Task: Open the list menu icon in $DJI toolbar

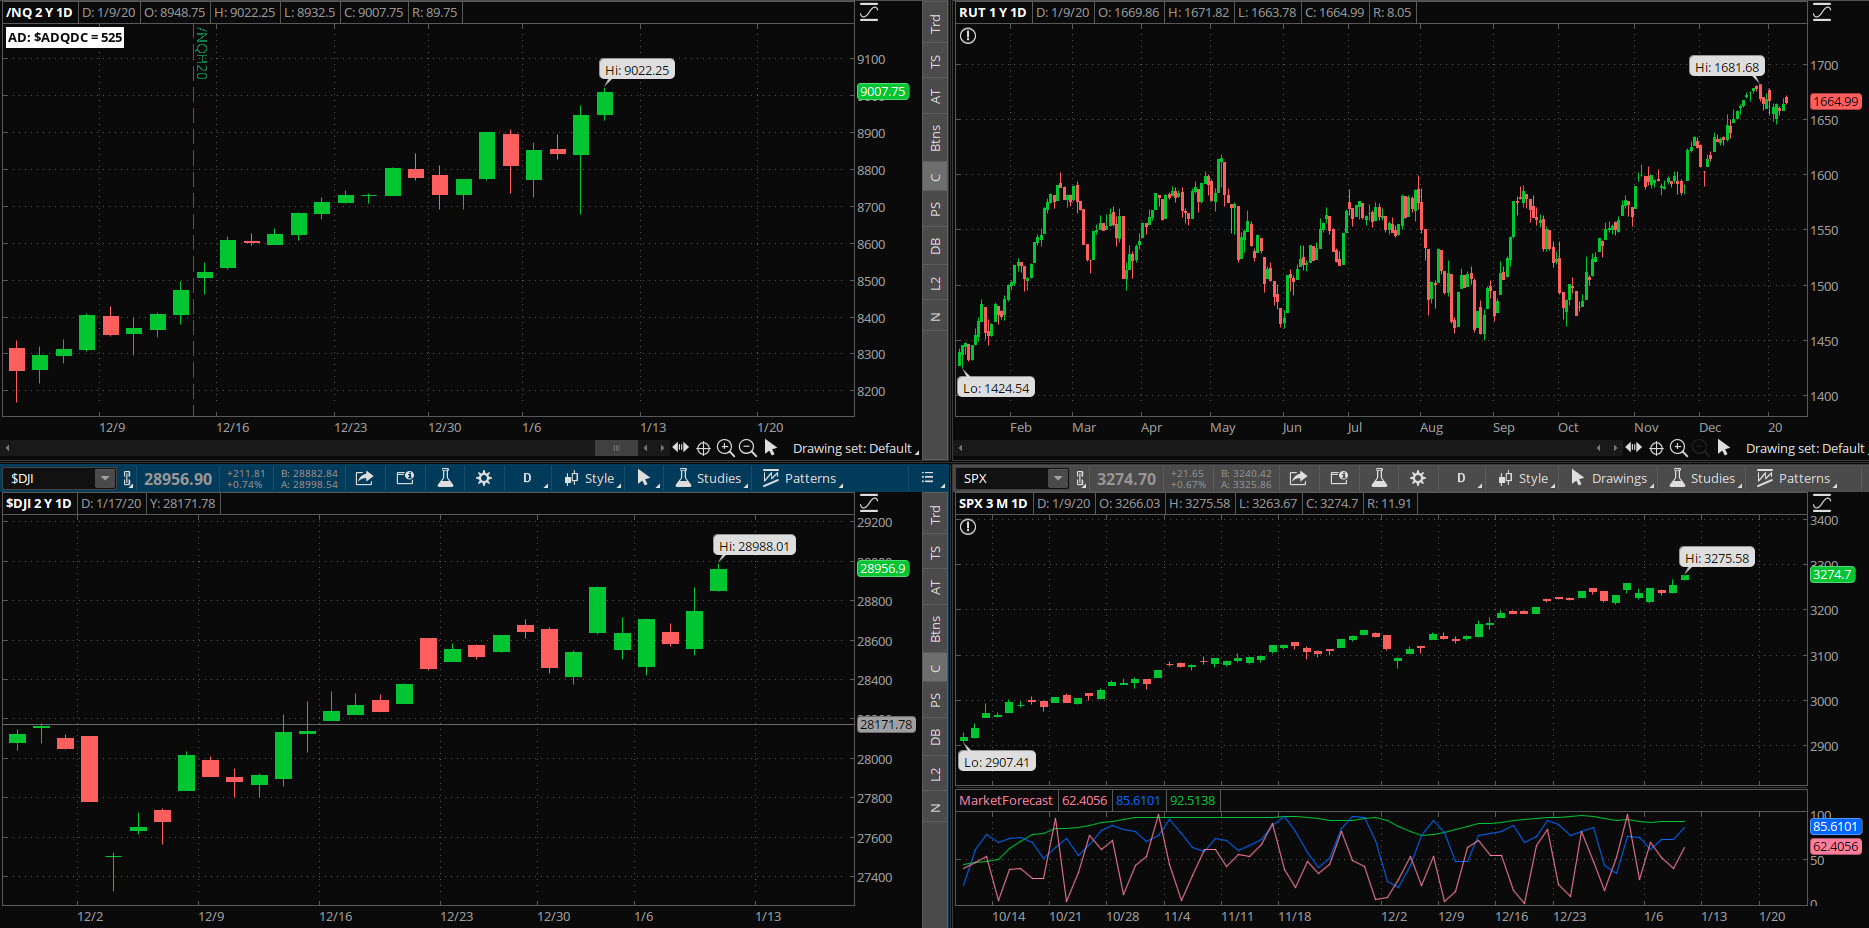Action: (927, 478)
